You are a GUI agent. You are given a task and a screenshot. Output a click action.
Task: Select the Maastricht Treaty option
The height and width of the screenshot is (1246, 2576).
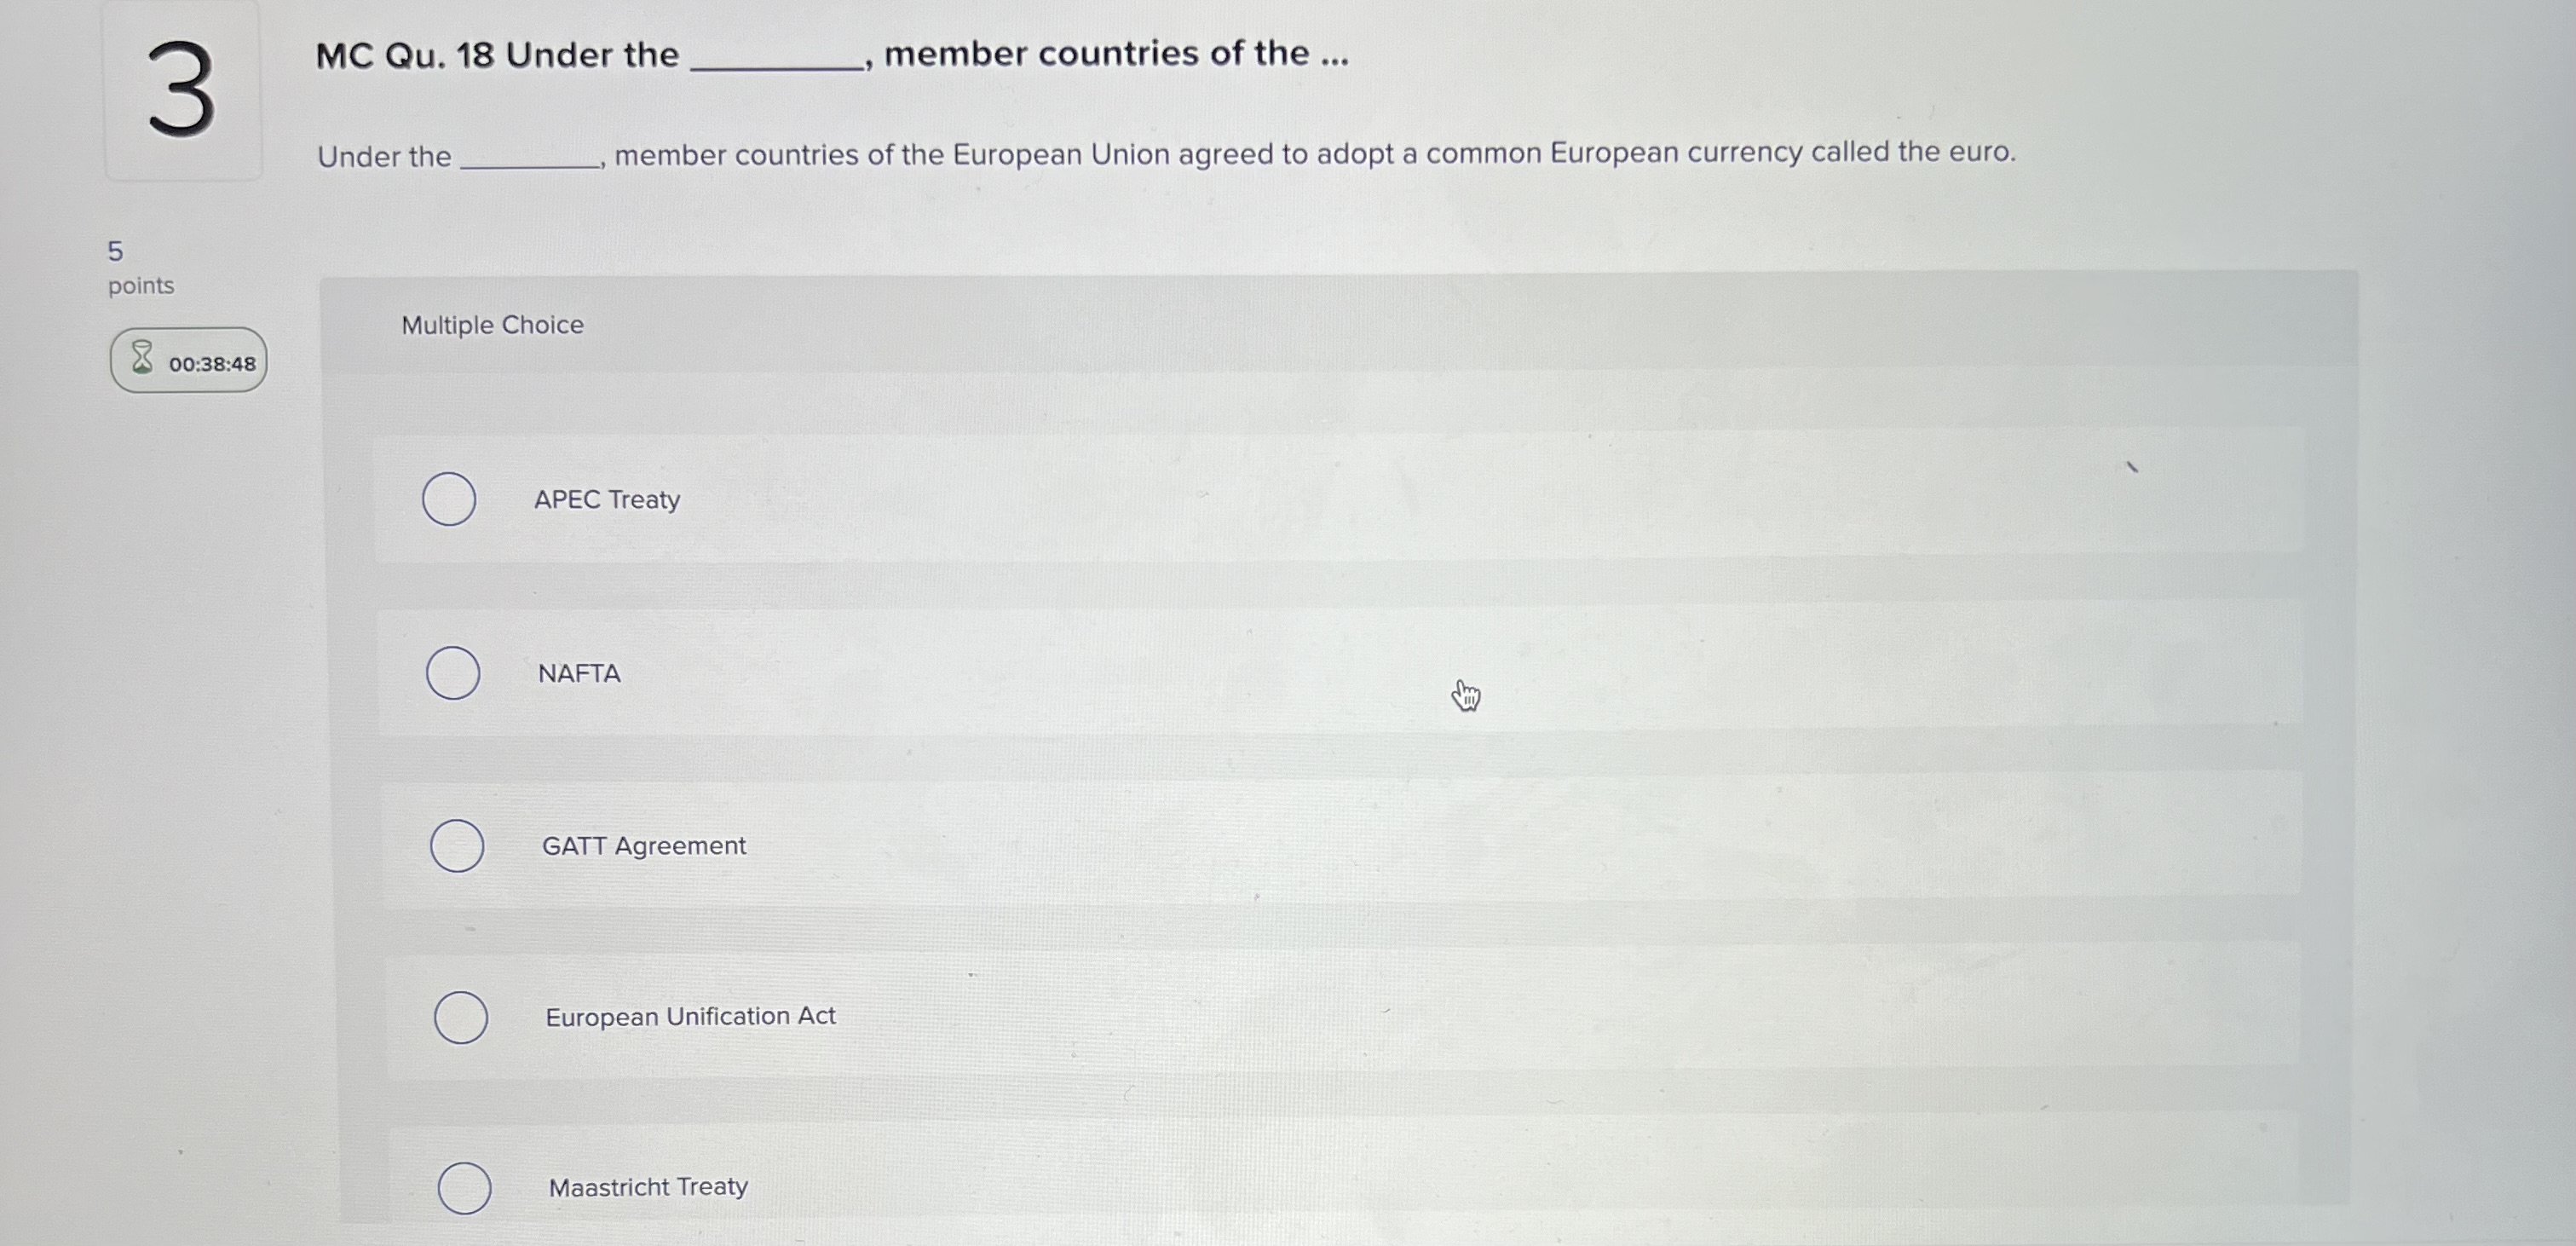point(466,1187)
